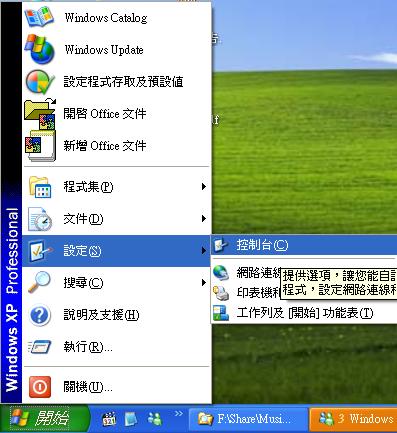Click the red 關機 power icon
The image size is (397, 433).
click(x=40, y=387)
